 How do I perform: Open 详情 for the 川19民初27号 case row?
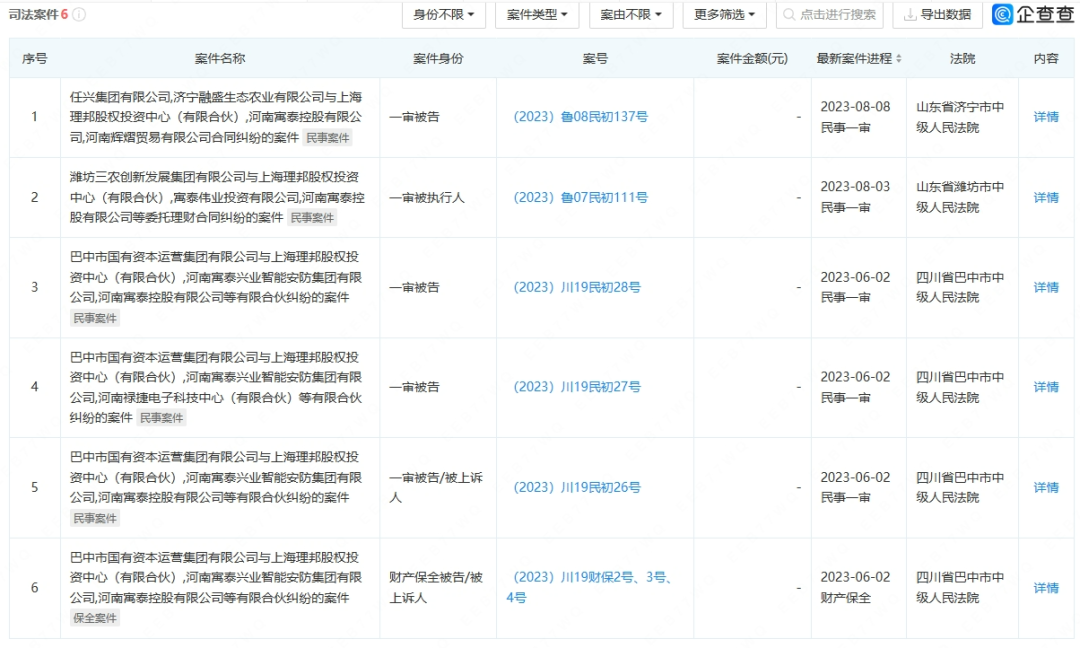tap(1046, 387)
